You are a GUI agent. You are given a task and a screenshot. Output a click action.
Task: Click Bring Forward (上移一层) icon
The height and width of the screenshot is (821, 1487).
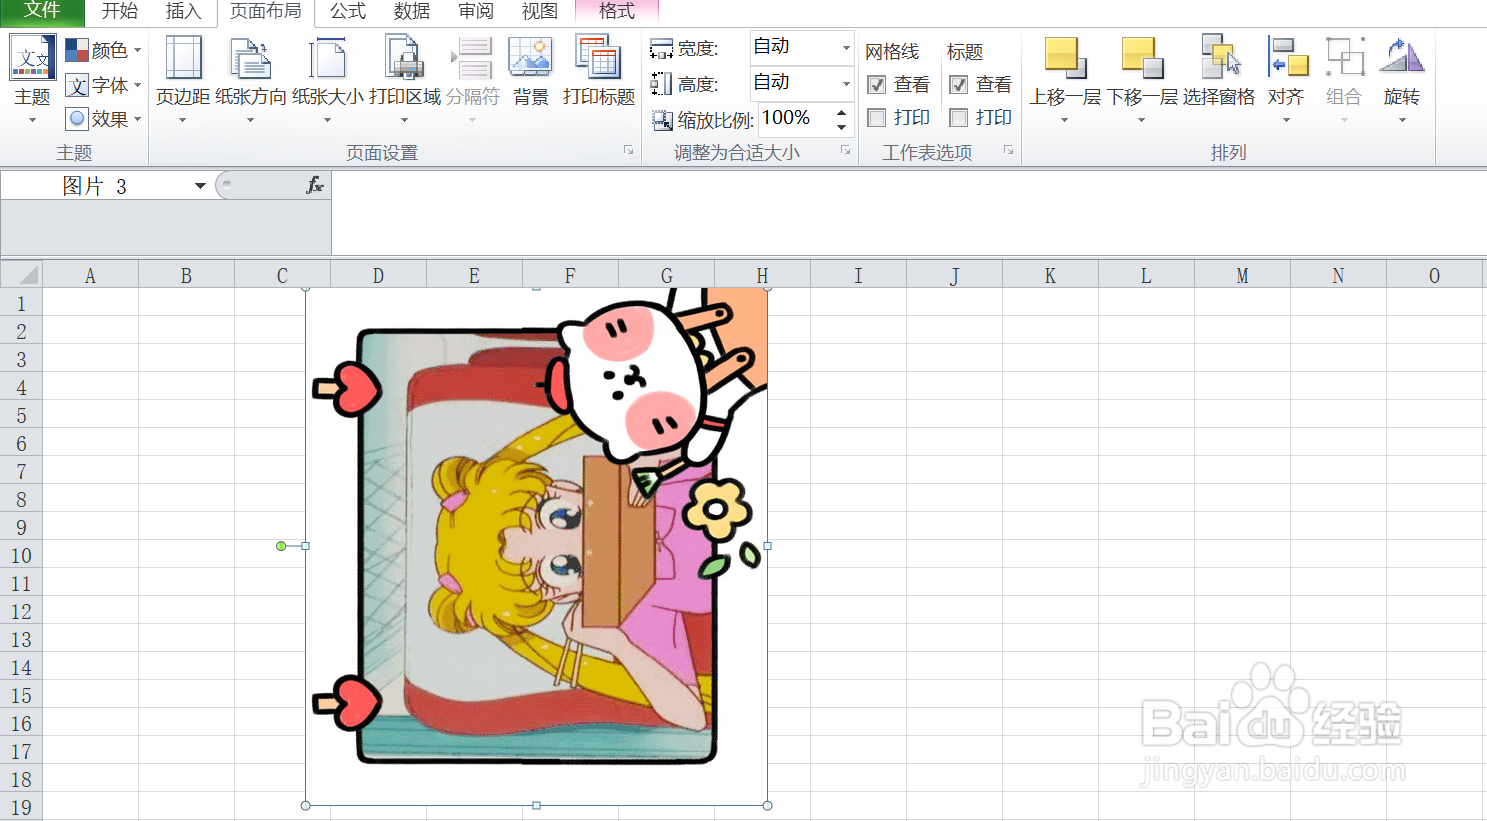1065,58
